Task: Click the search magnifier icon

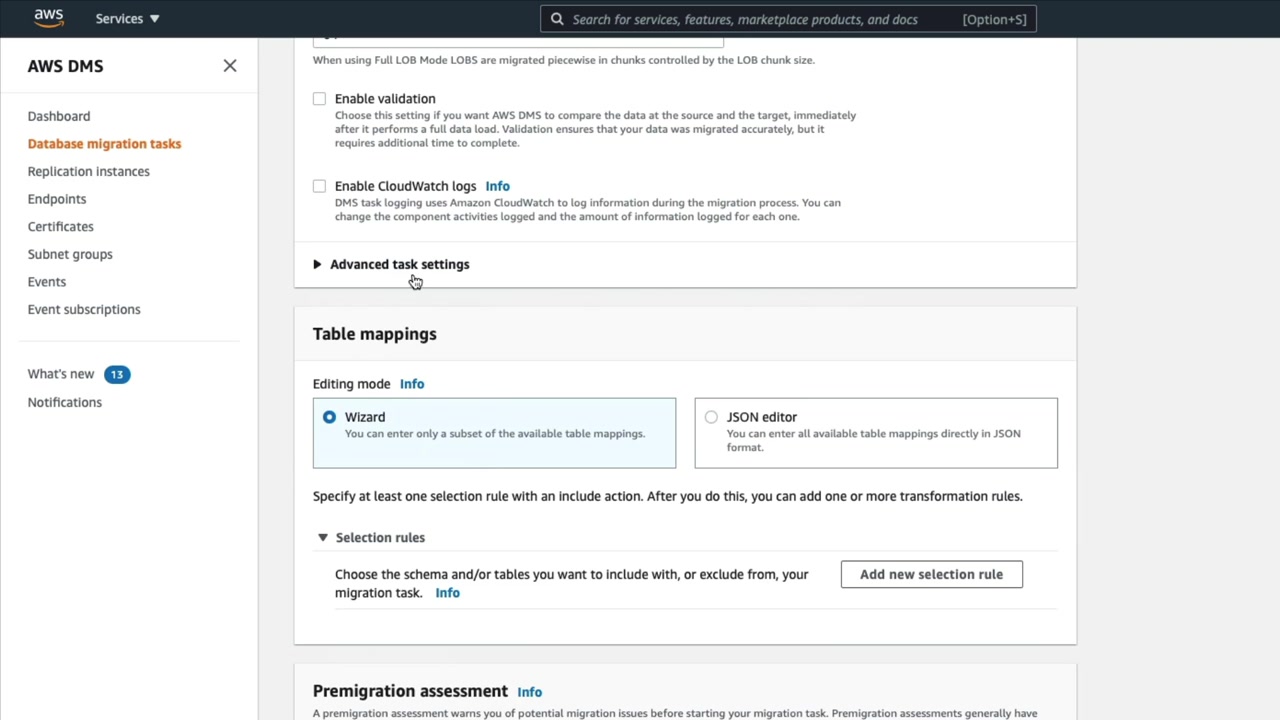Action: click(x=557, y=19)
